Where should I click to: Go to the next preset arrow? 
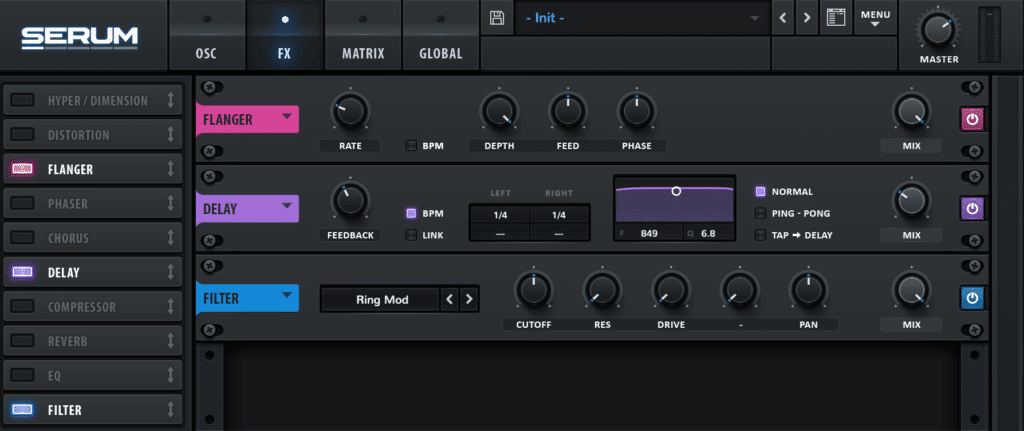[x=807, y=18]
